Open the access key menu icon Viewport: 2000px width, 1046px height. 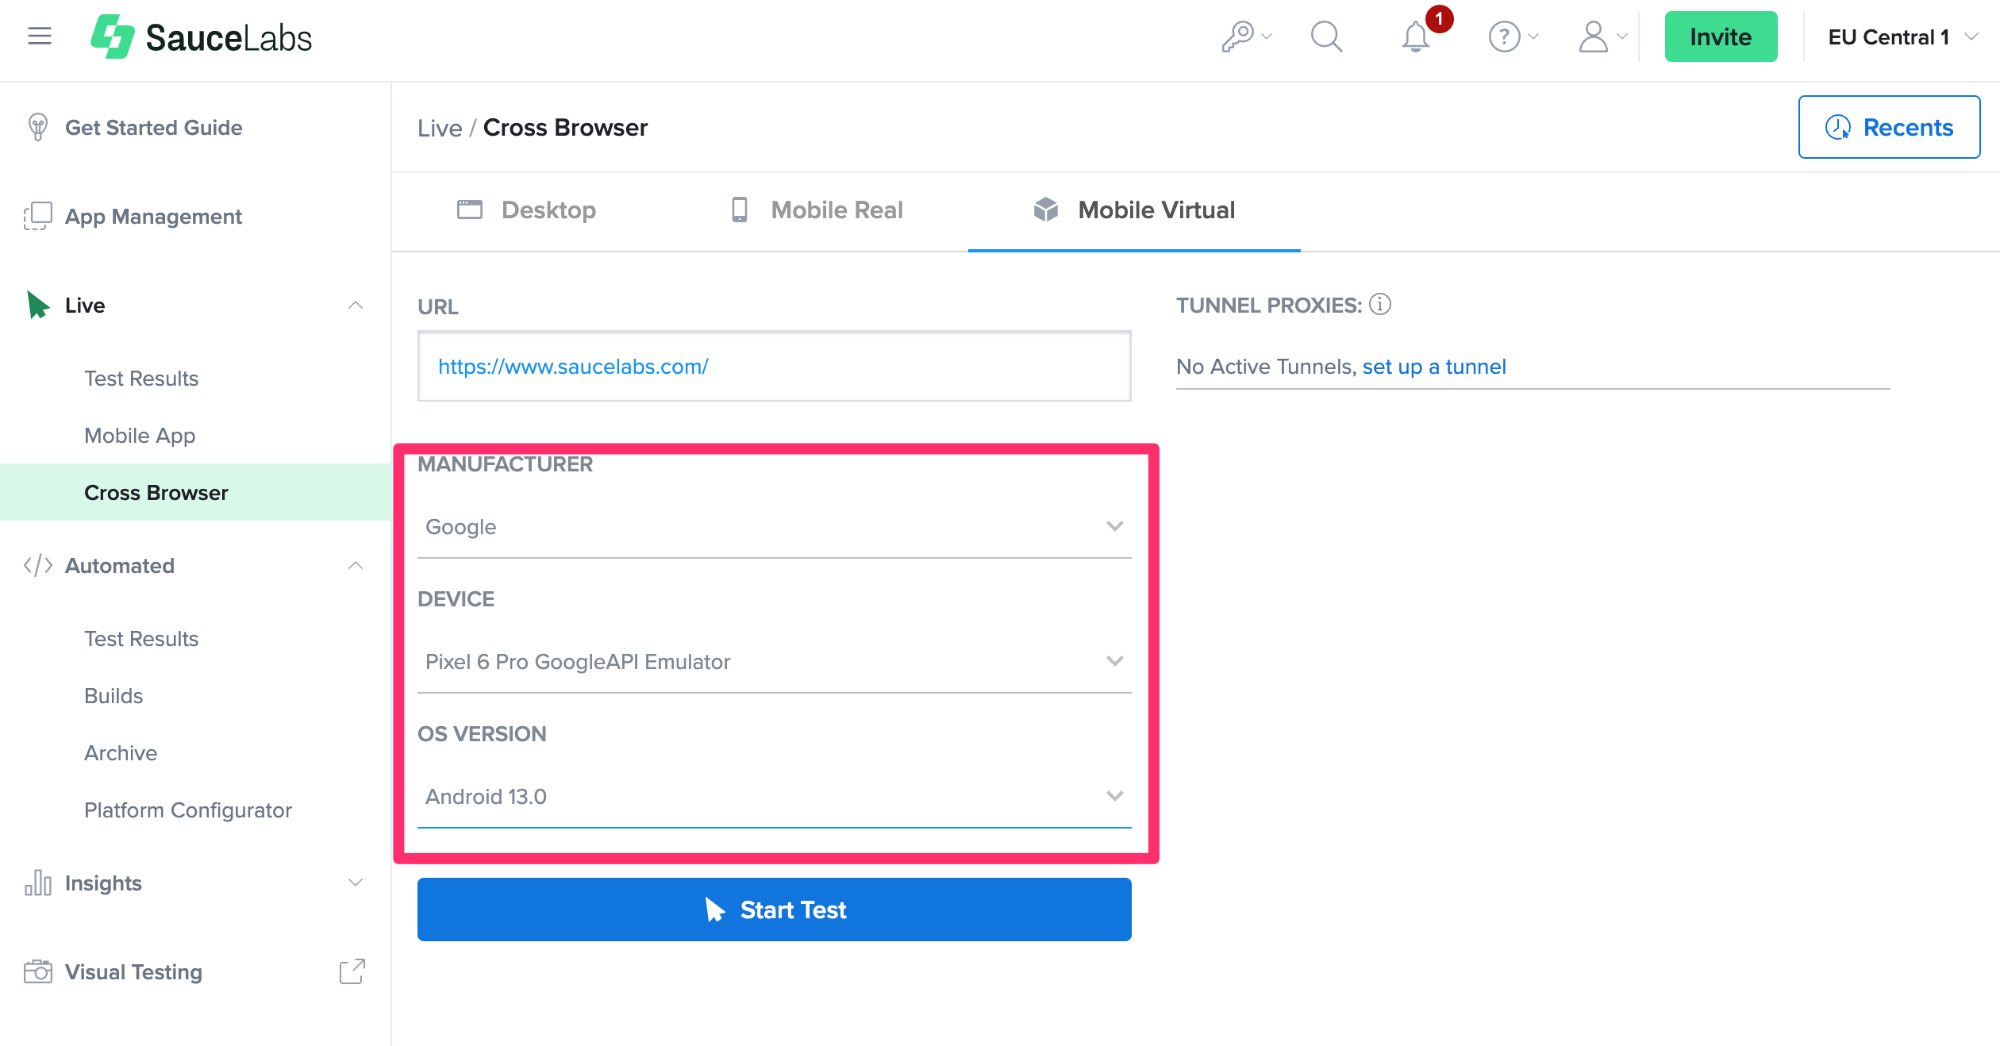point(1245,37)
